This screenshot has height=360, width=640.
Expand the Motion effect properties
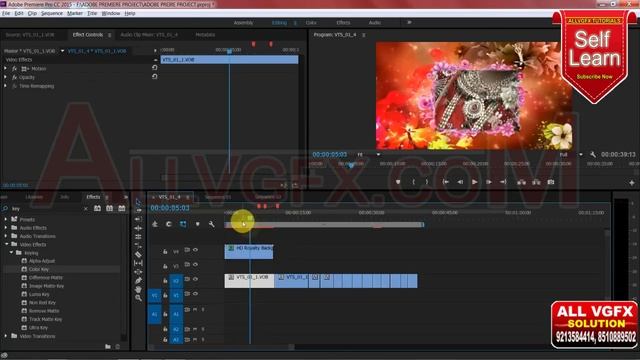tap(5, 69)
